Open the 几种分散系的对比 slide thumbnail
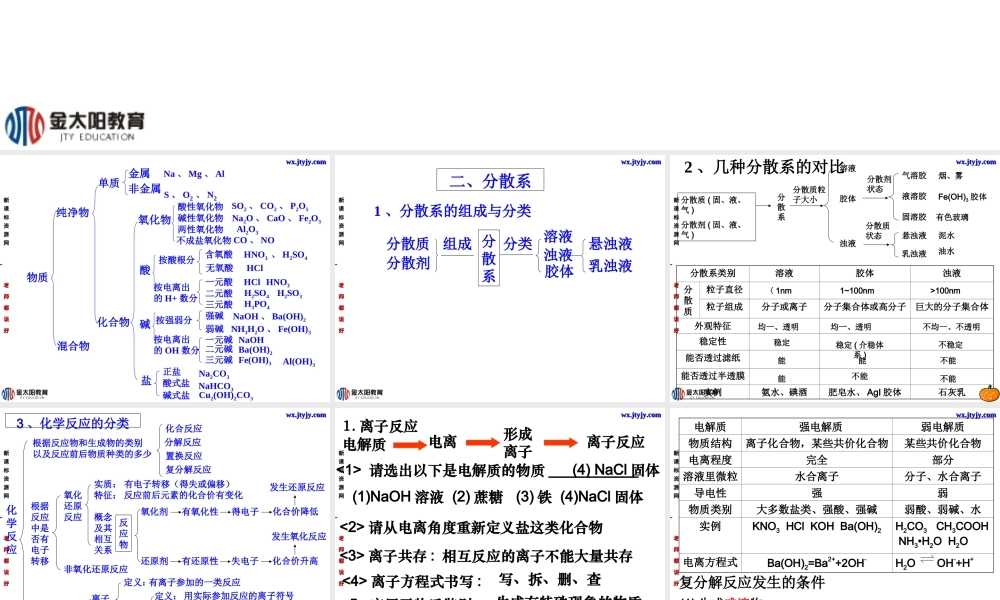 [x=835, y=278]
